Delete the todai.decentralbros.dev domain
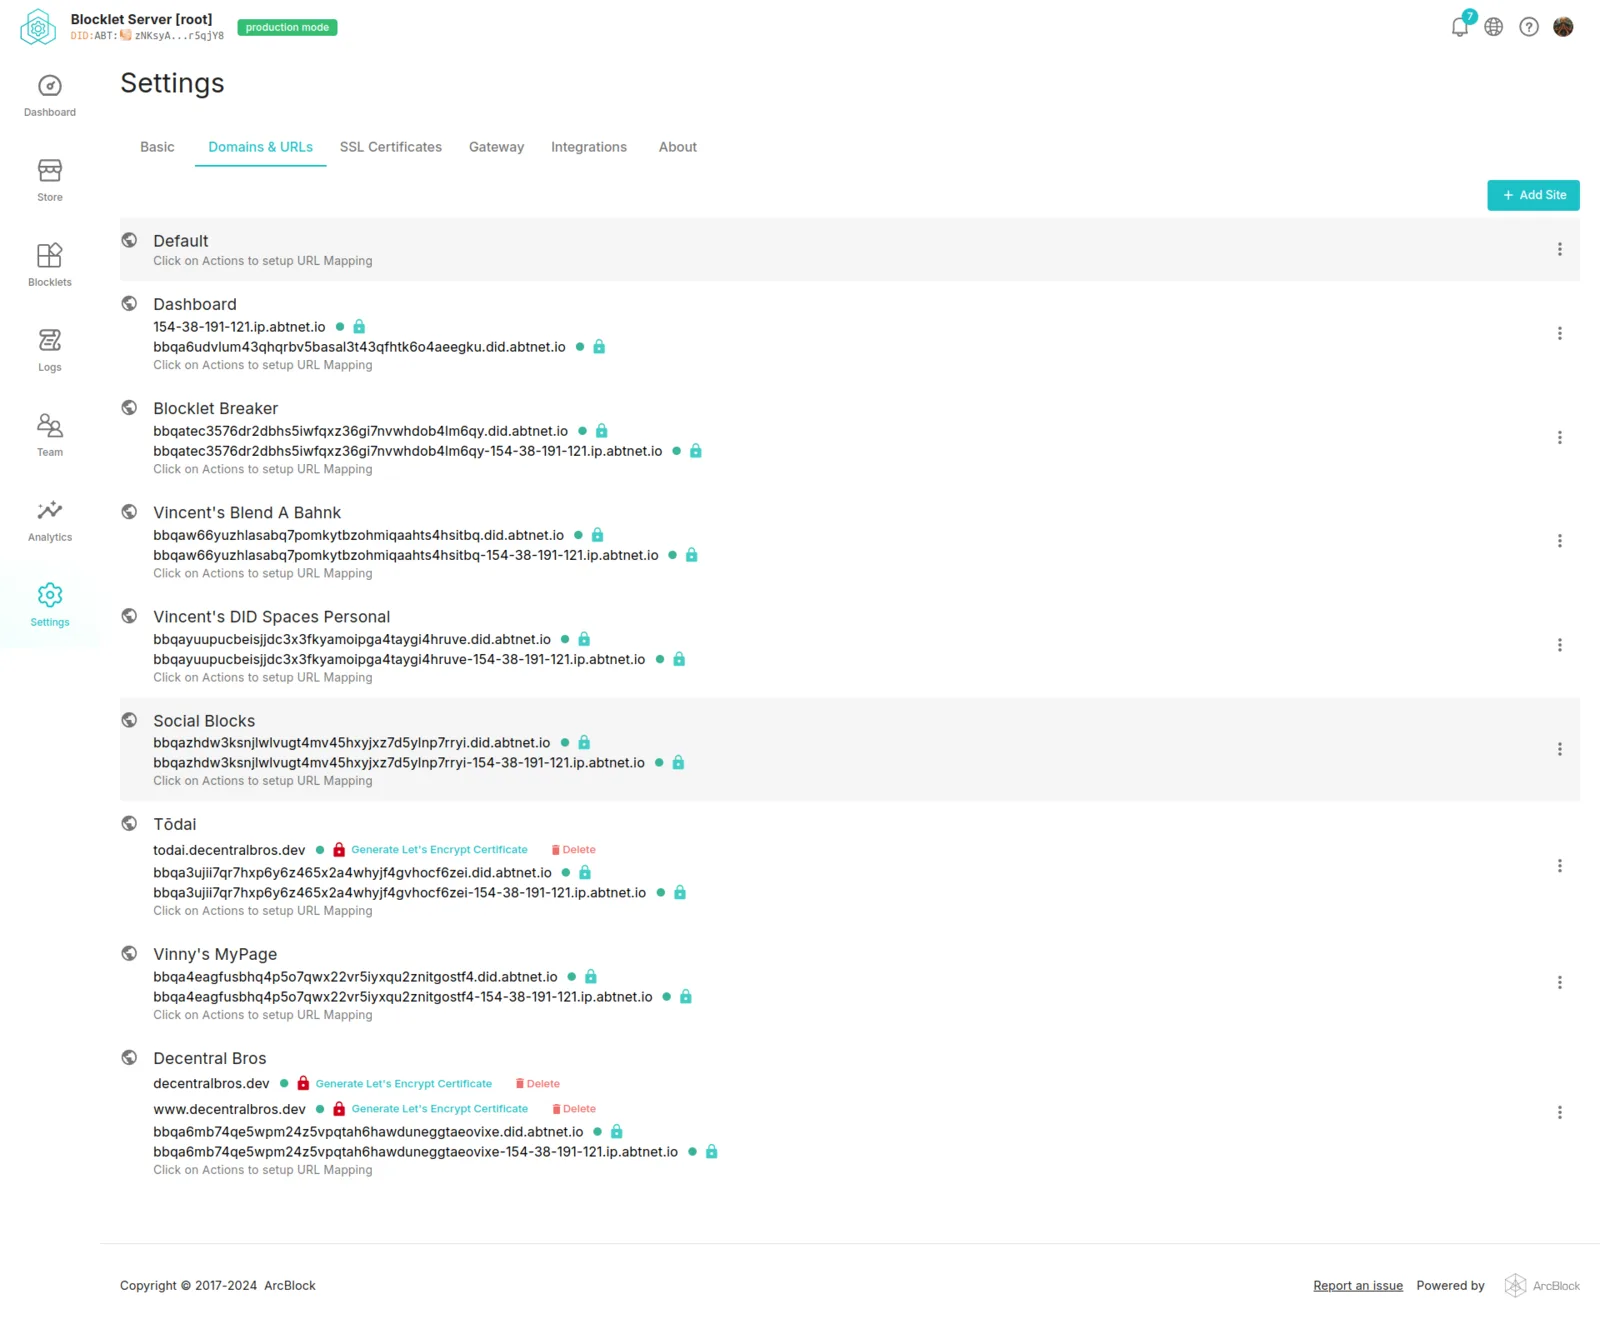 [574, 850]
